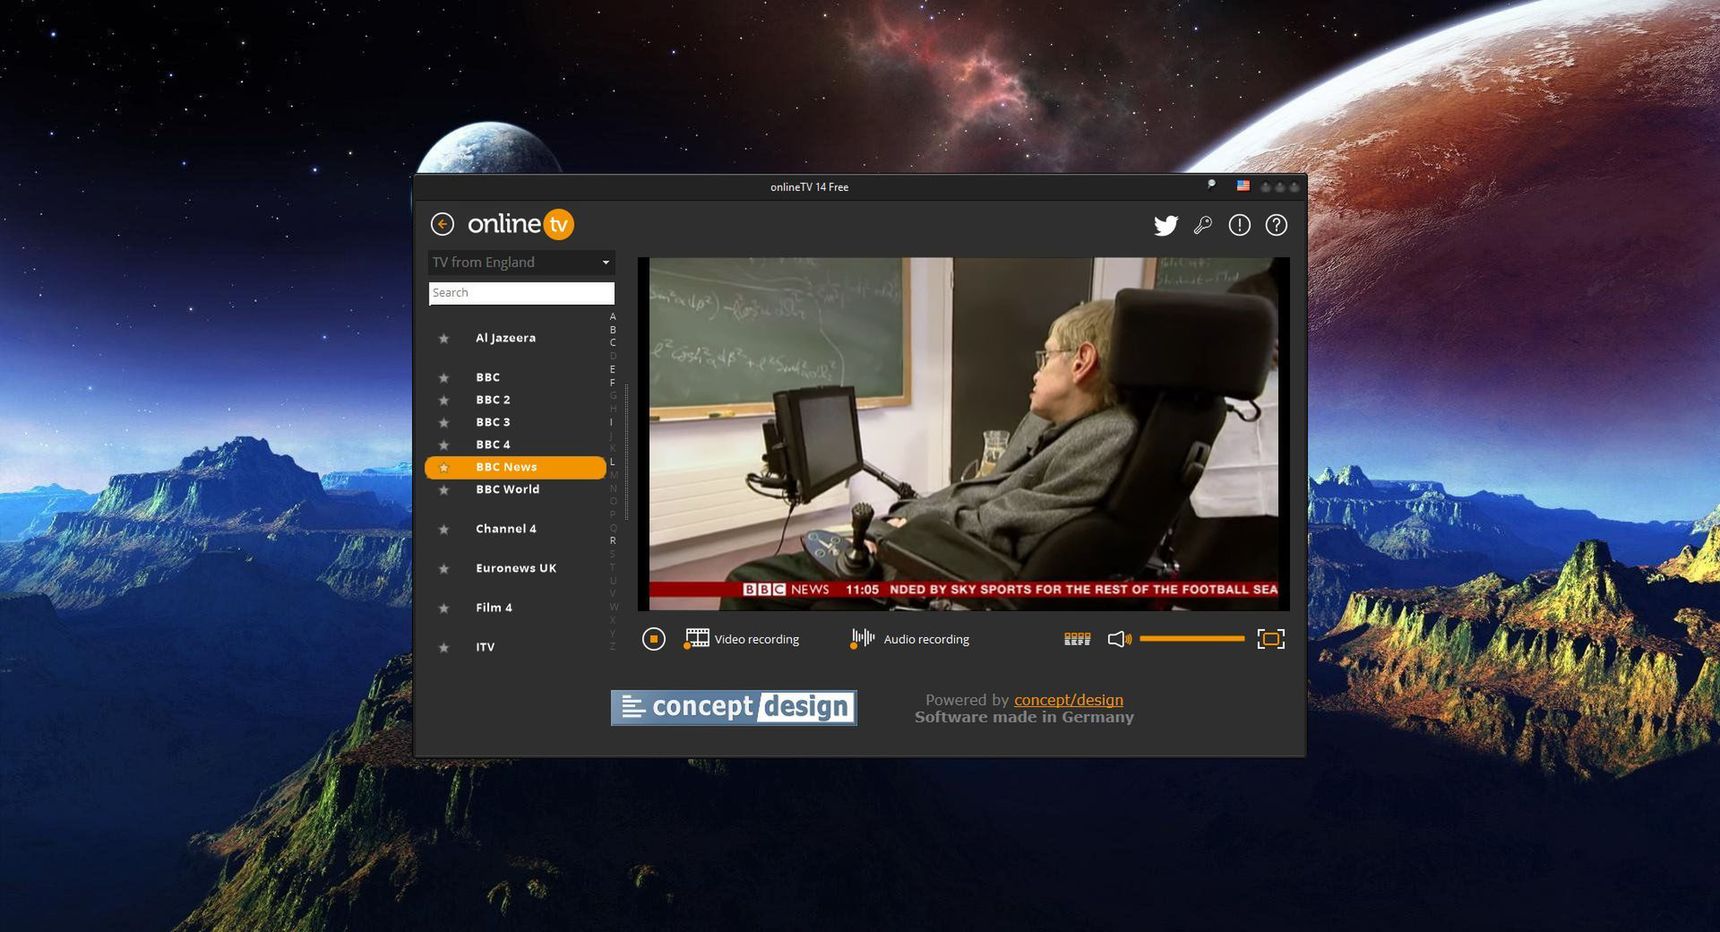Mute the speaker volume icon

1119,639
